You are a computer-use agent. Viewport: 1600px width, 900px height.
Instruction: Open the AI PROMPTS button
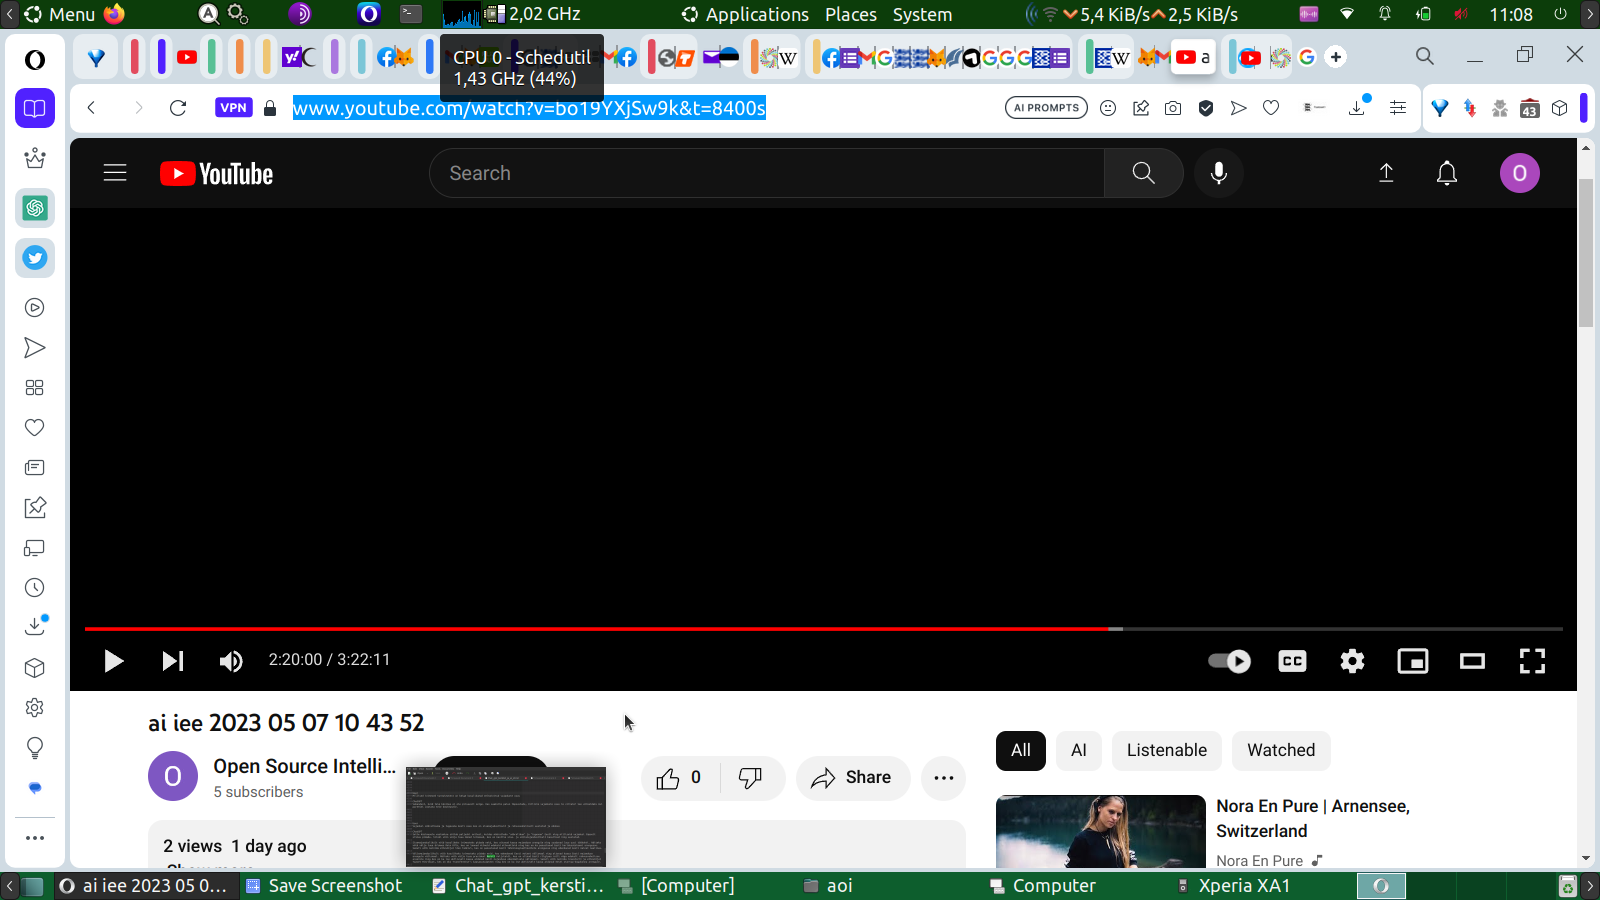pos(1046,108)
